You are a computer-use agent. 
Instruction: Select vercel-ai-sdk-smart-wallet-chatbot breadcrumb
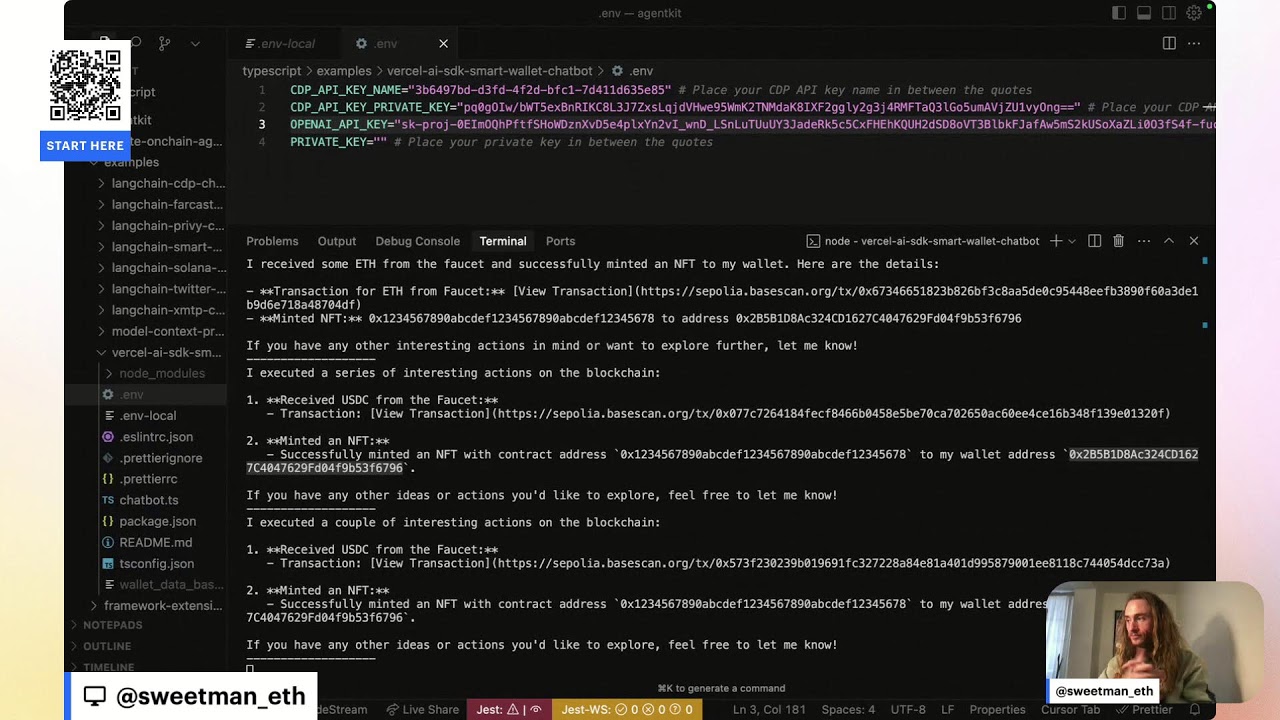pos(490,71)
